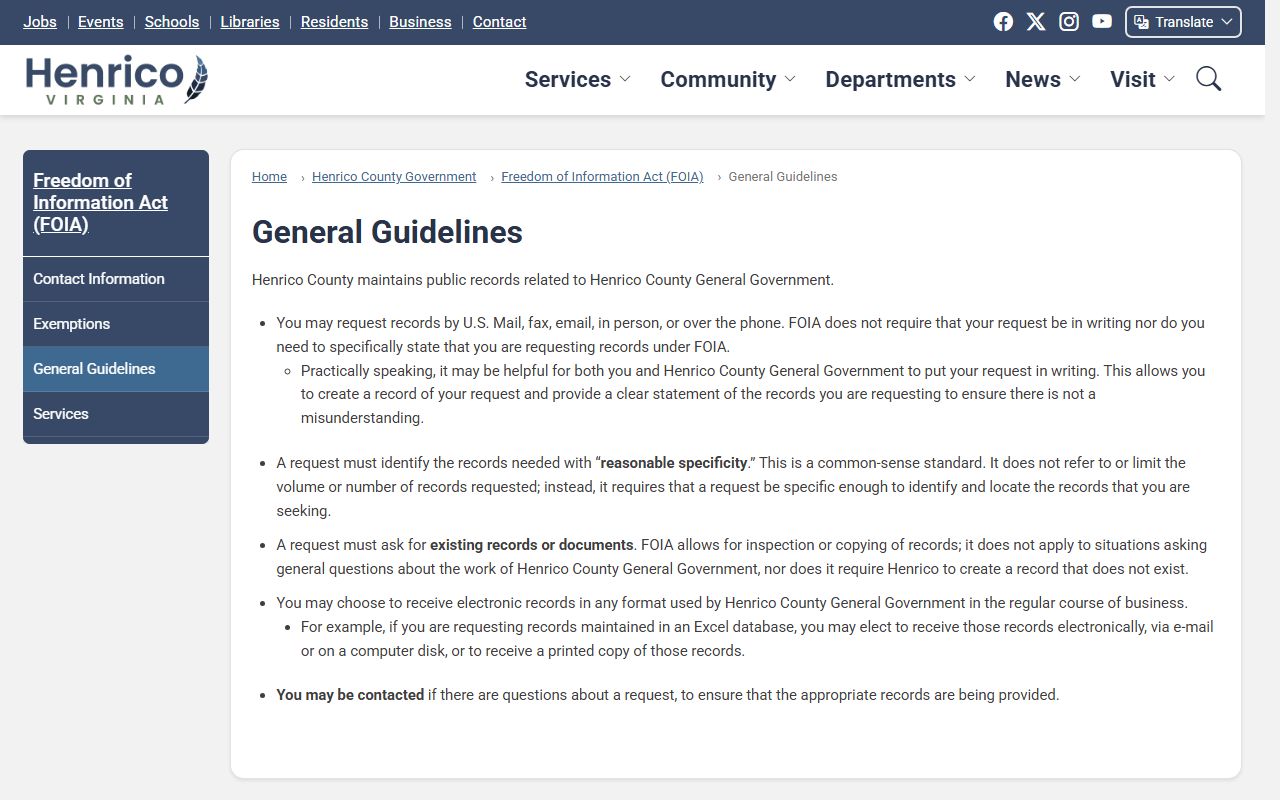Viewport: 1280px width, 800px height.
Task: Open the Instagram social icon
Action: click(1069, 22)
